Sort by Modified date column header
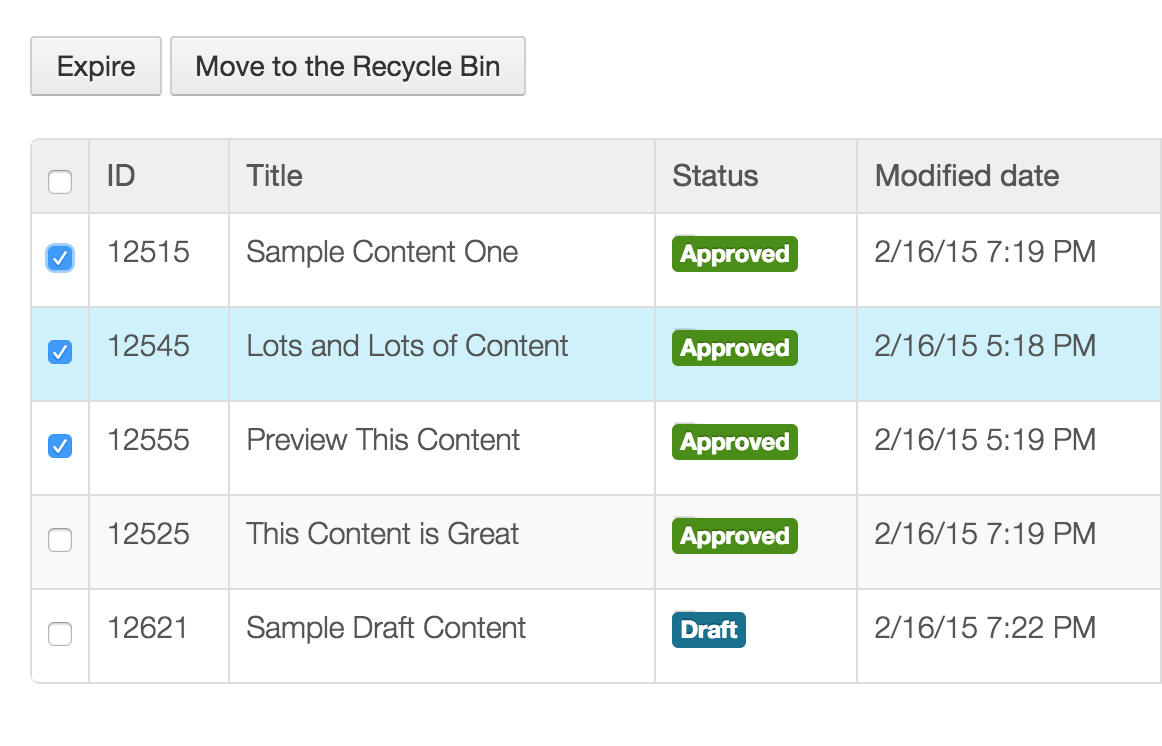Image resolution: width=1162 pixels, height=746 pixels. 966,176
